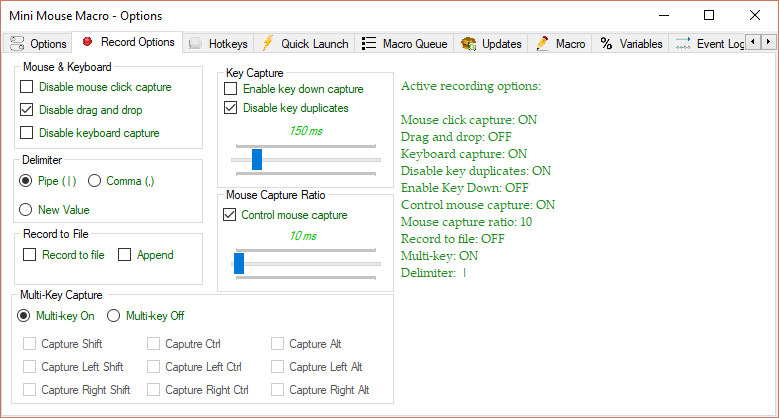This screenshot has width=779, height=418.
Task: Click the Options tab toggle icon
Action: pyautogui.click(x=17, y=44)
